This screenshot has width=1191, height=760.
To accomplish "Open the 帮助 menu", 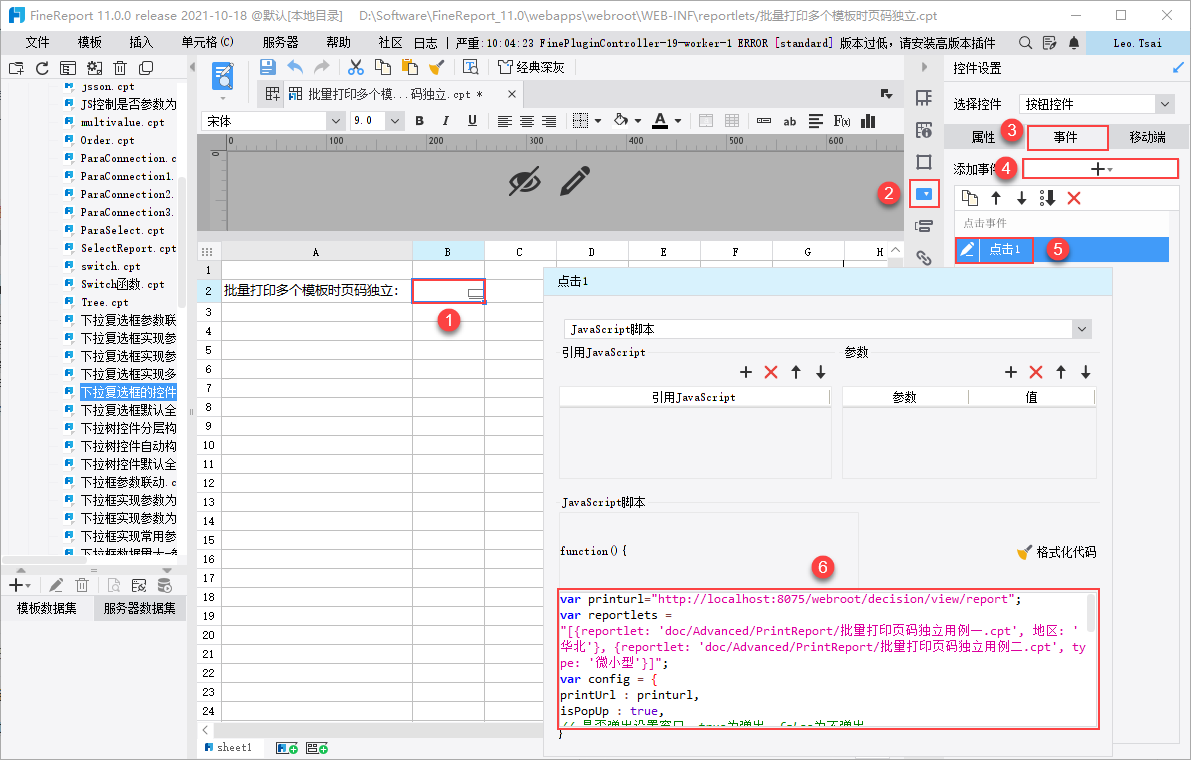I will coord(338,43).
